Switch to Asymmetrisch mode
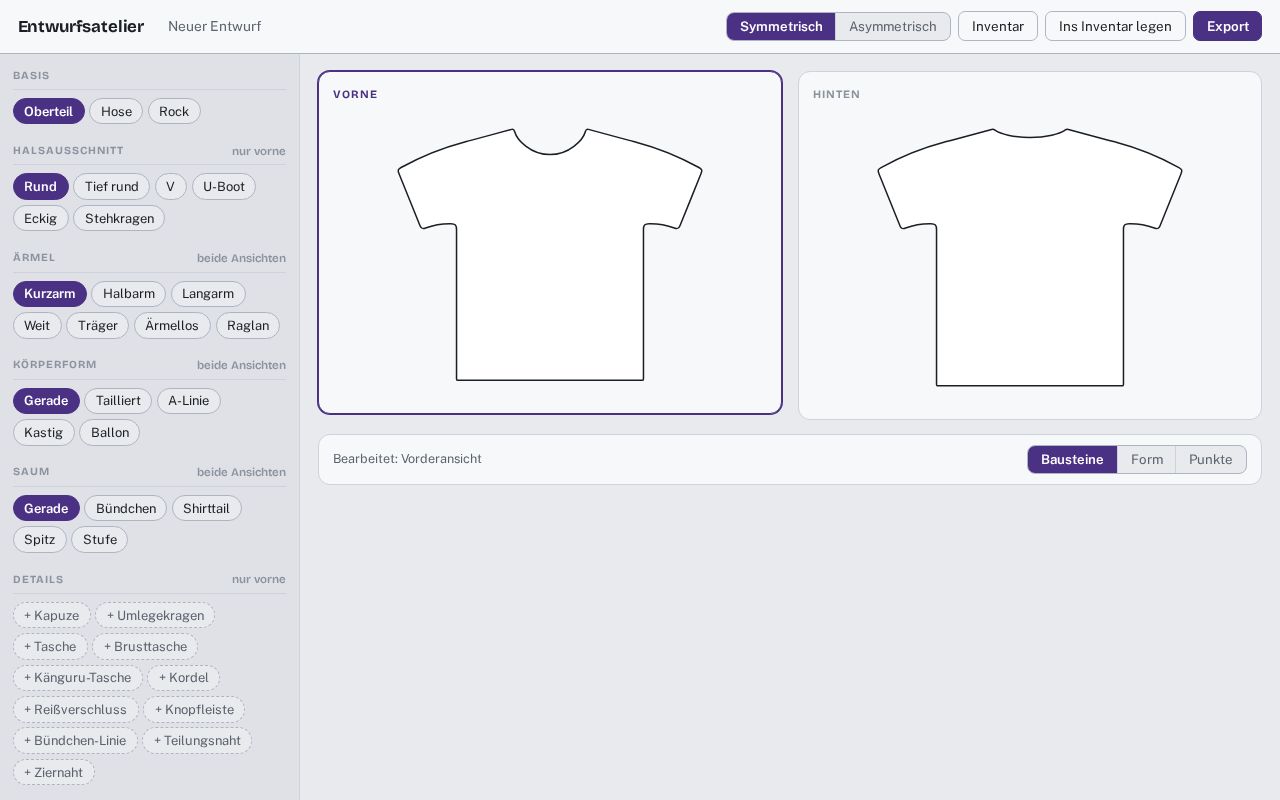 (x=892, y=26)
